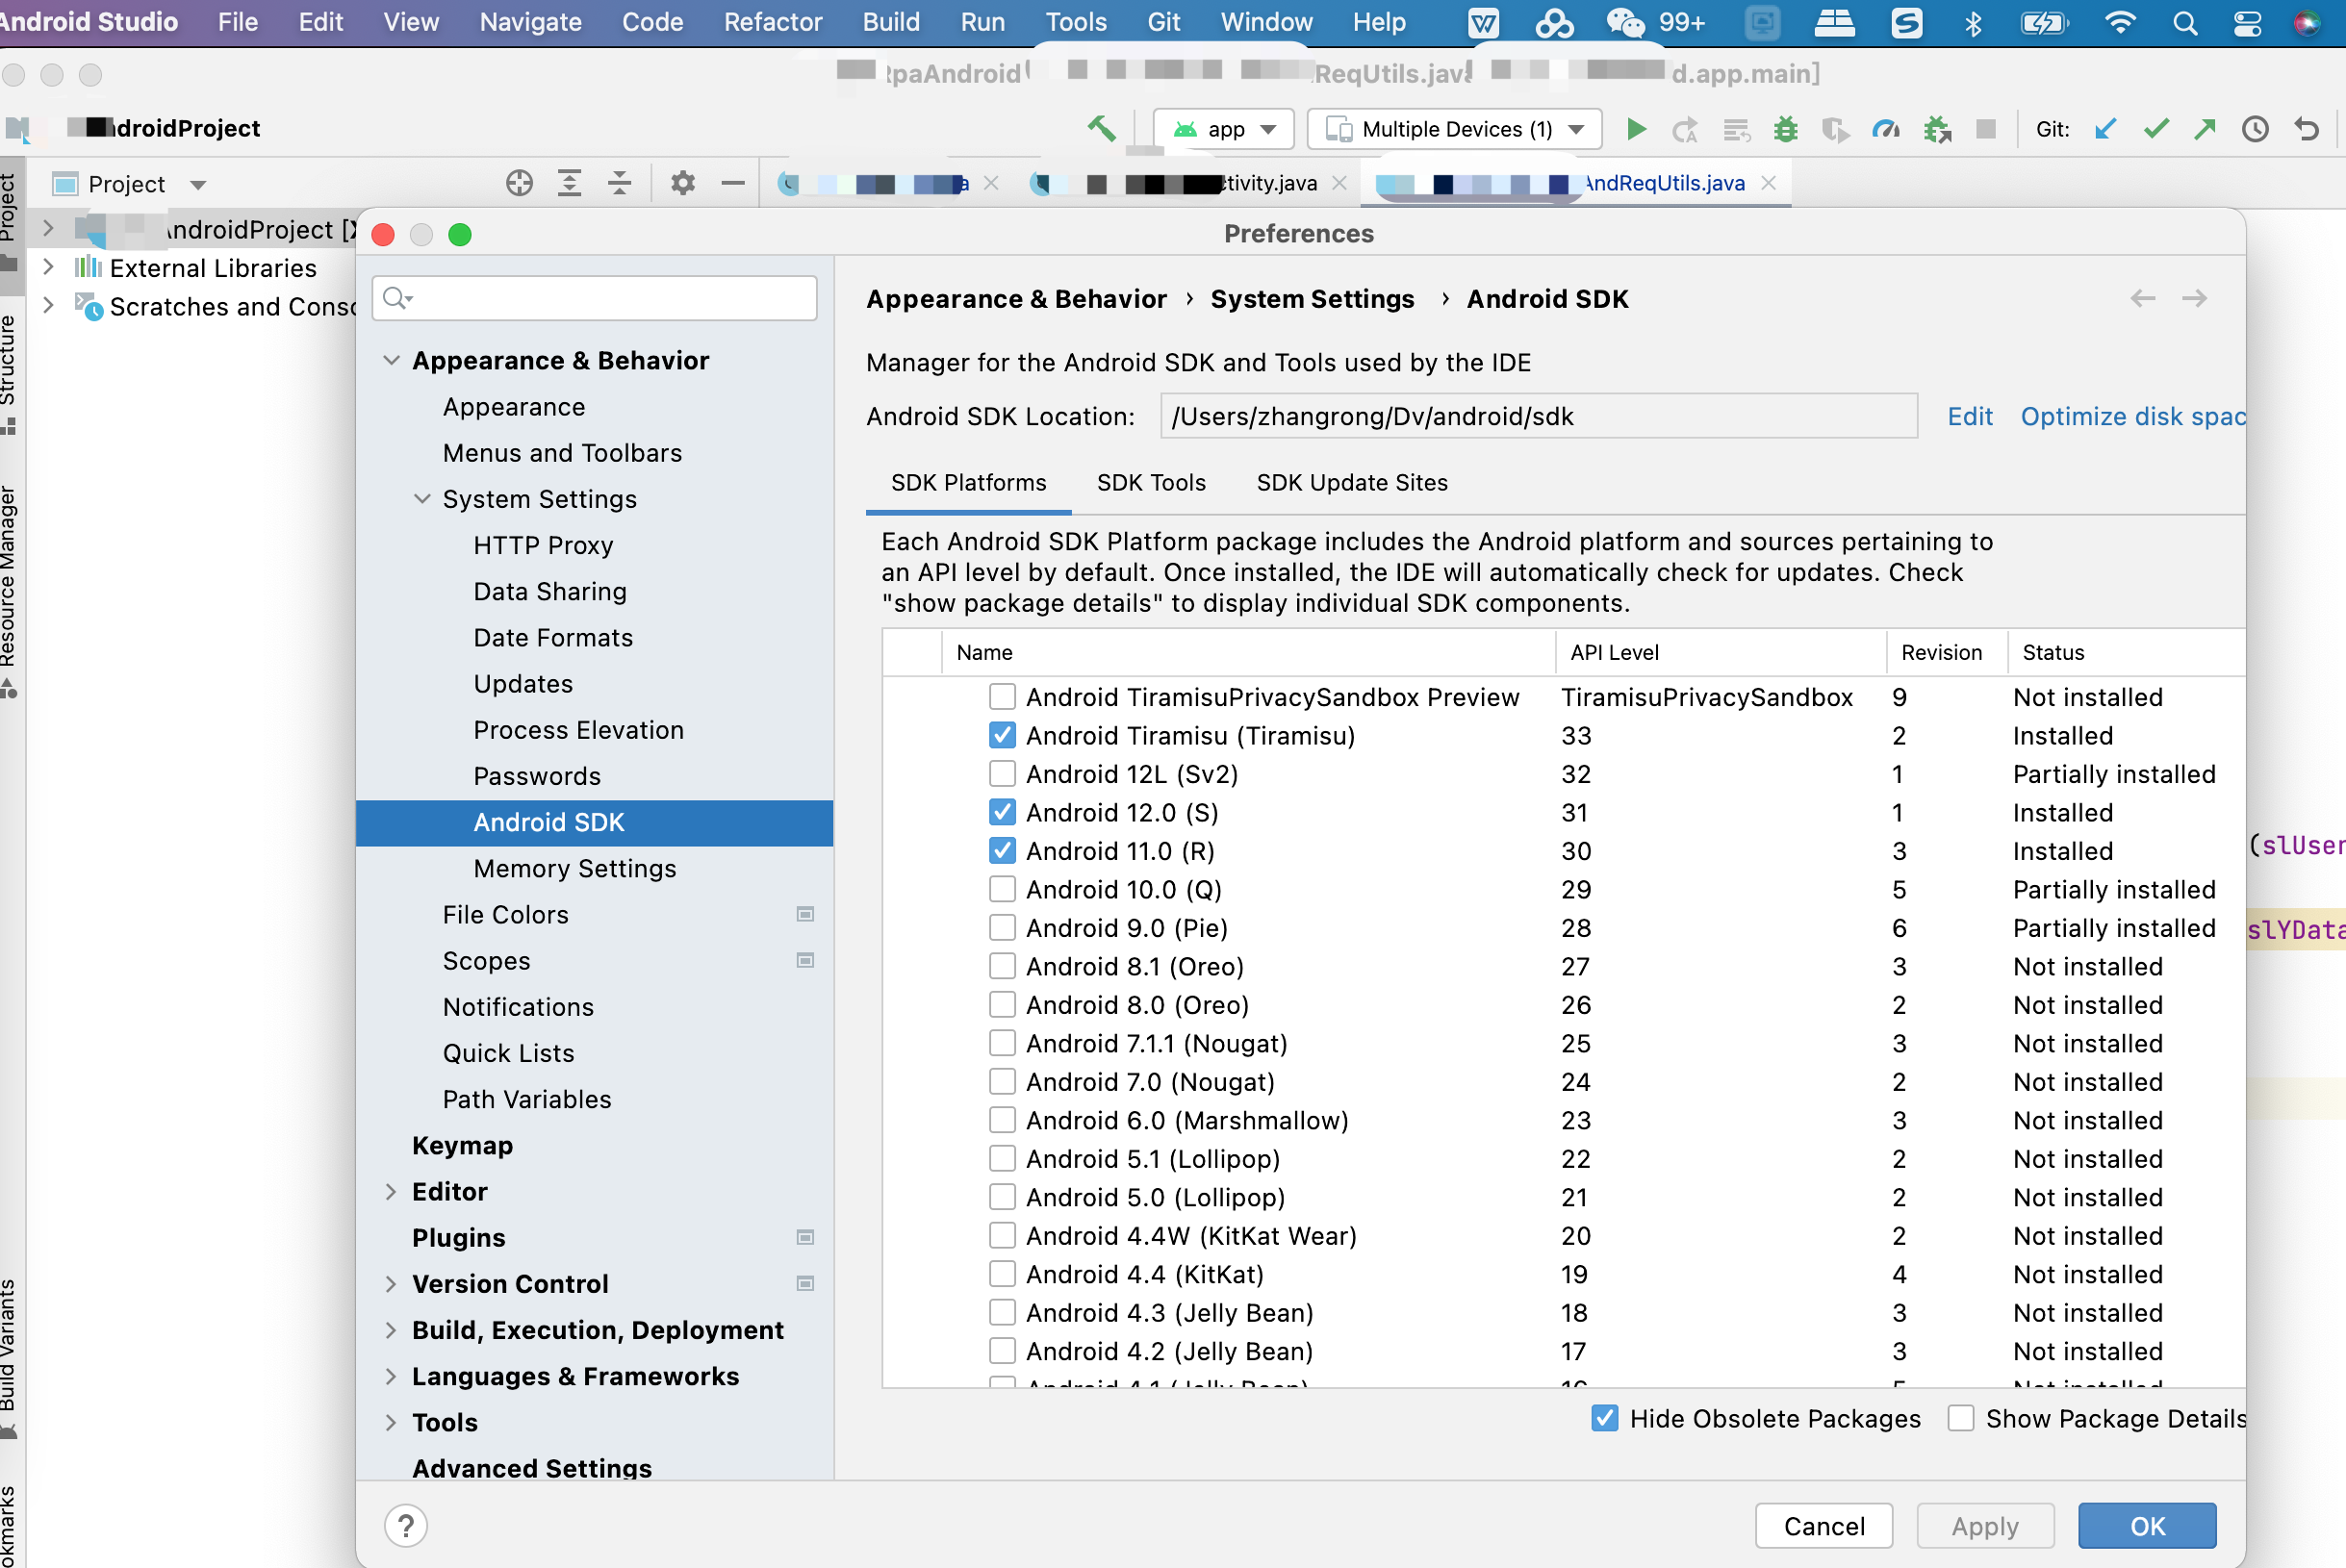The height and width of the screenshot is (1568, 2346).
Task: Expand External Libraries in project tree
Action: tap(48, 267)
